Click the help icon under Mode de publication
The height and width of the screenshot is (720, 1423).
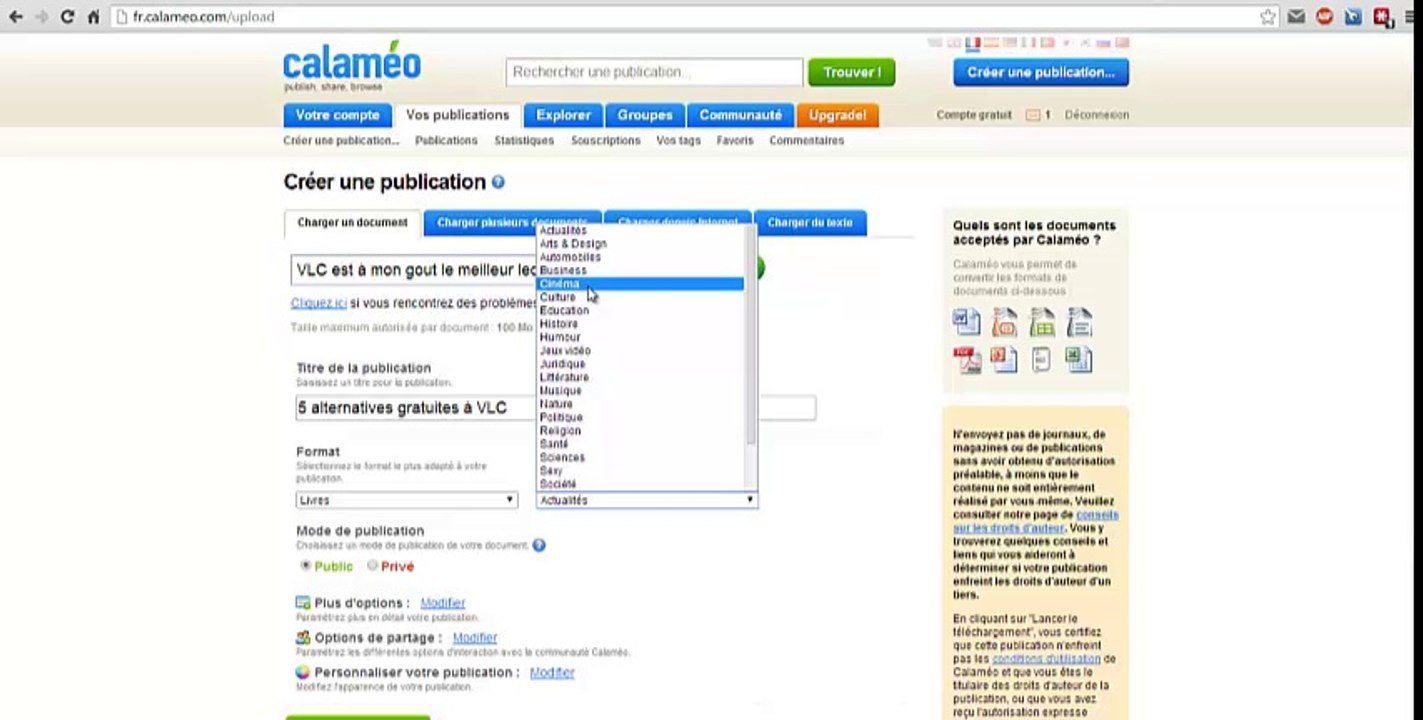coord(539,545)
